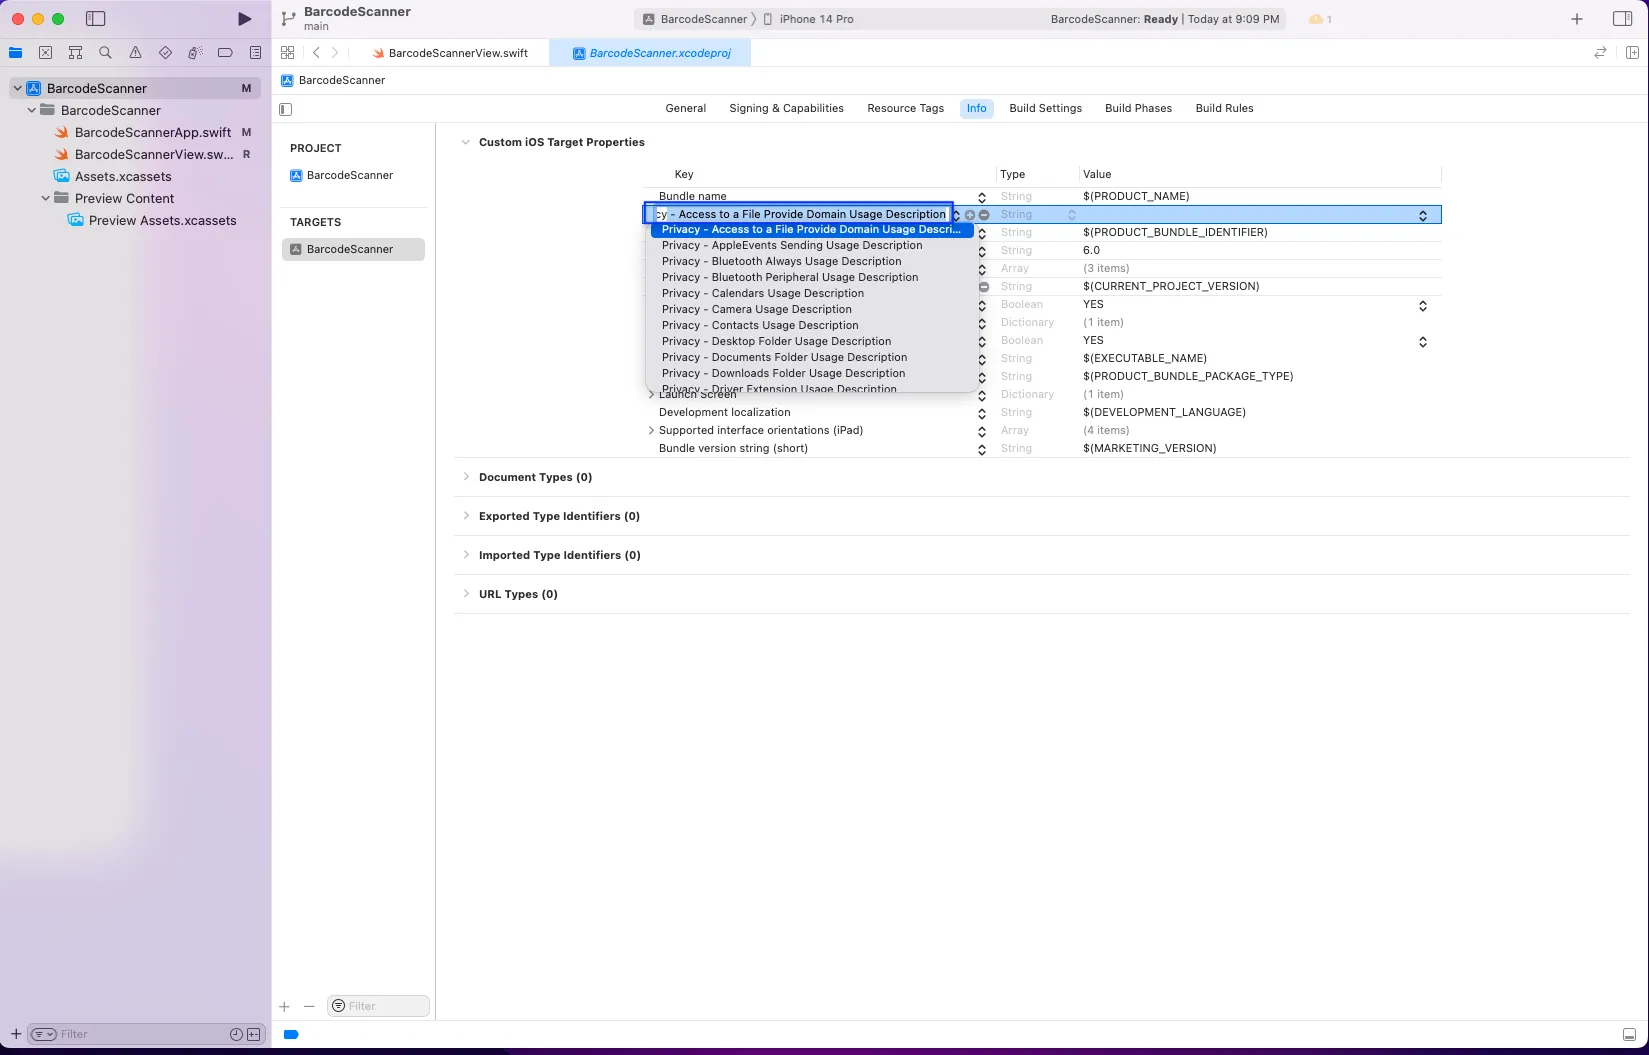
Task: Go back with the left chevron
Action: point(316,53)
